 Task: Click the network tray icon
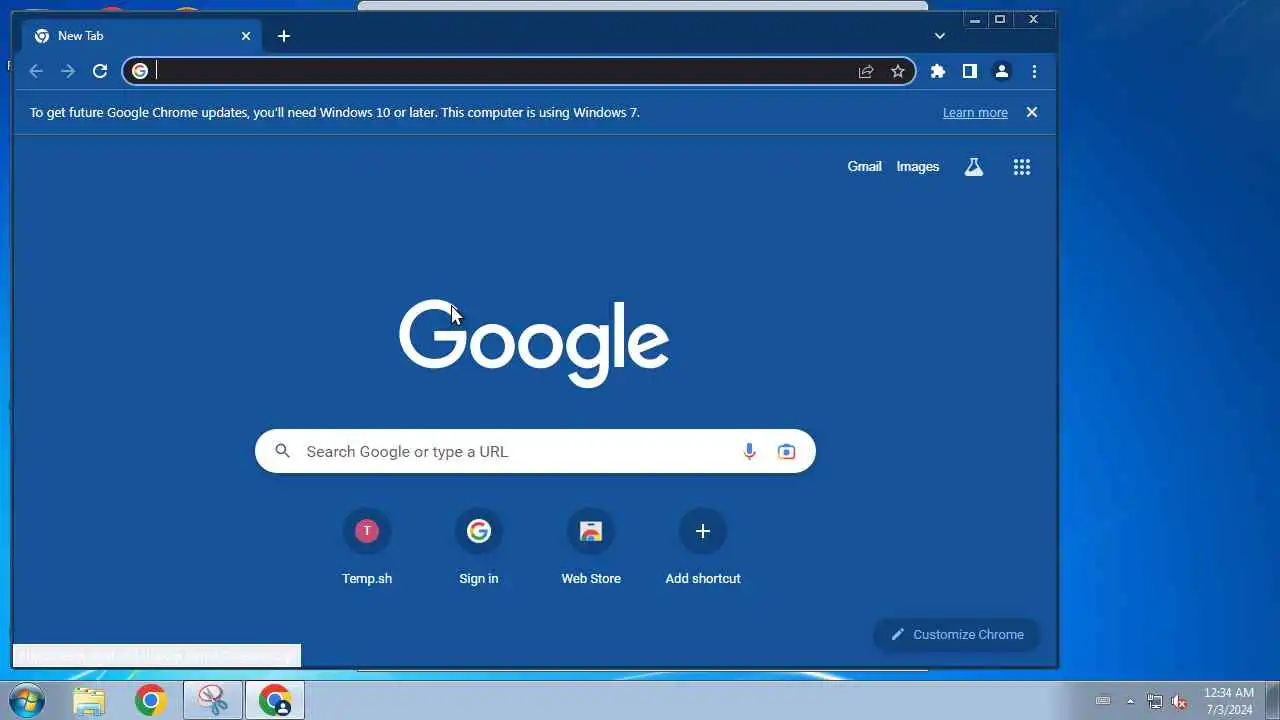1155,701
